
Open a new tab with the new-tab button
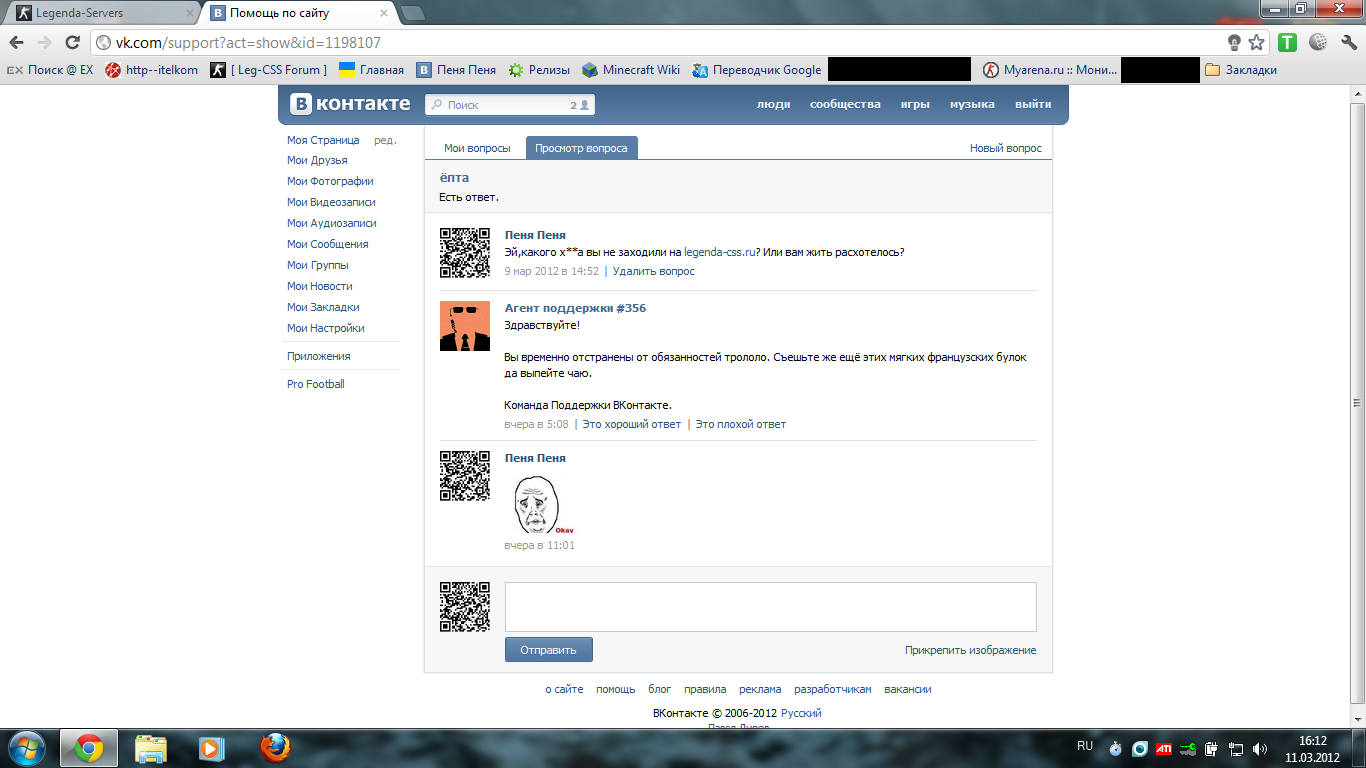(412, 13)
